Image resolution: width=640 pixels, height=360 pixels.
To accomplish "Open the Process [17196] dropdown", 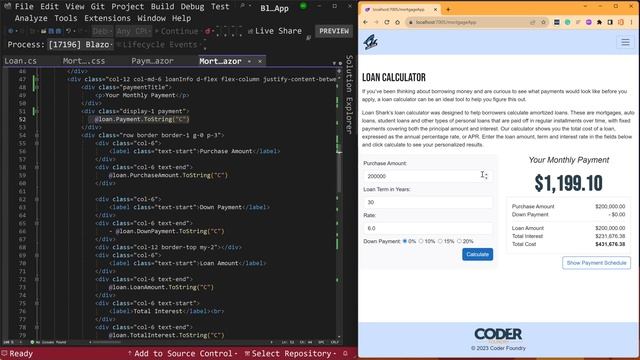I will (x=81, y=44).
